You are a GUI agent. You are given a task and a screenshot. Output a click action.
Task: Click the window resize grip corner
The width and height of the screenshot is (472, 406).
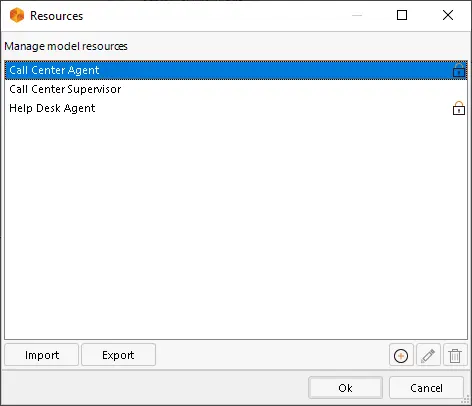(466, 399)
